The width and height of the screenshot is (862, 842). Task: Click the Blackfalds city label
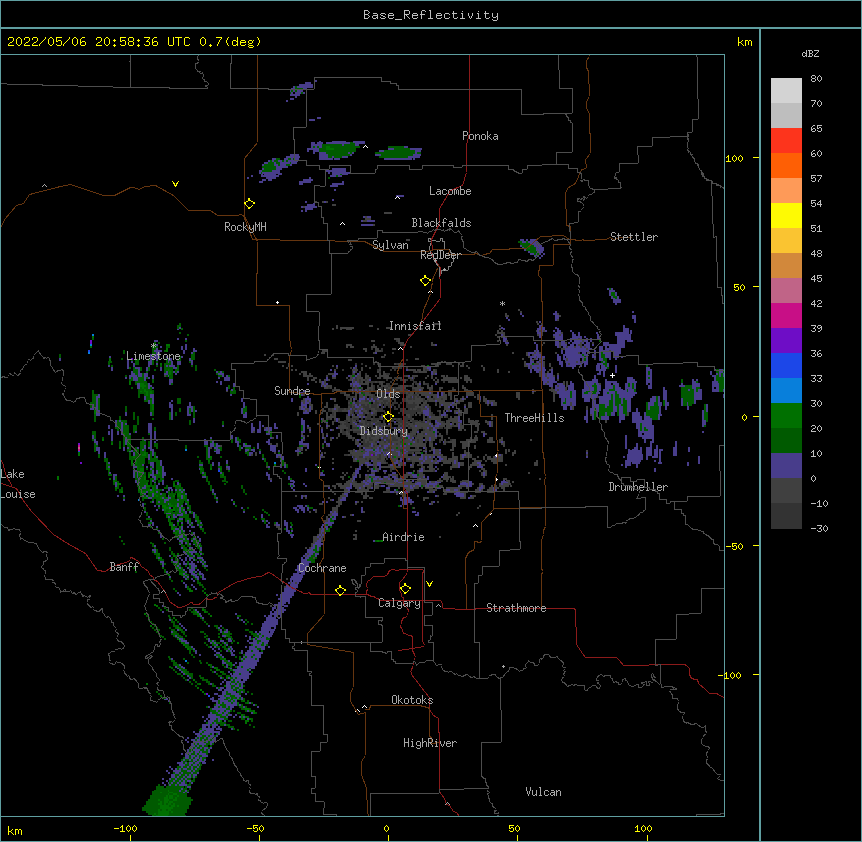[441, 223]
